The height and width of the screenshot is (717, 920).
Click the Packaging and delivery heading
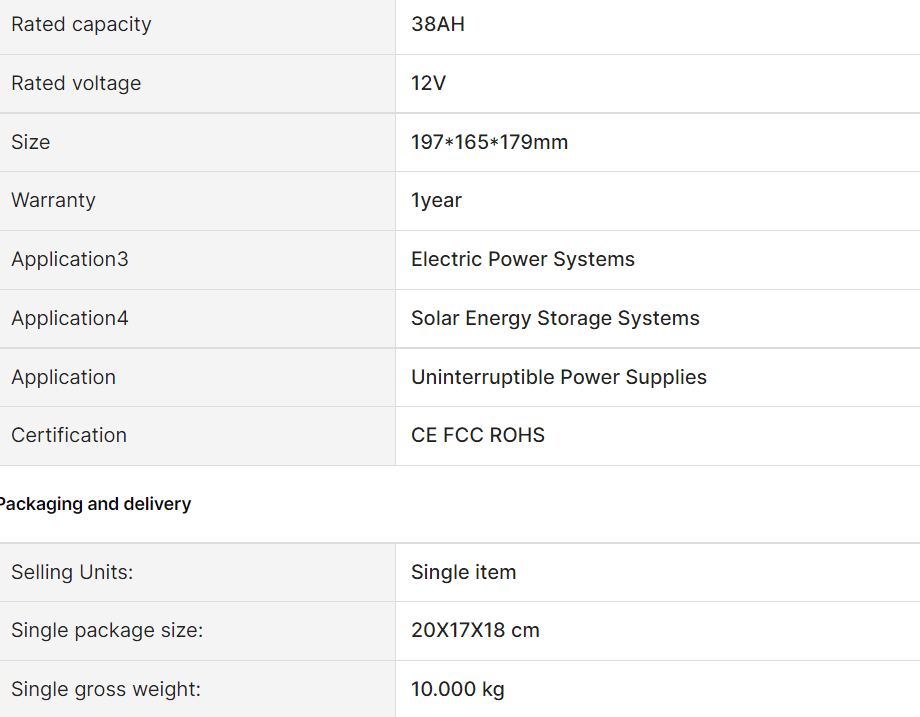click(95, 504)
